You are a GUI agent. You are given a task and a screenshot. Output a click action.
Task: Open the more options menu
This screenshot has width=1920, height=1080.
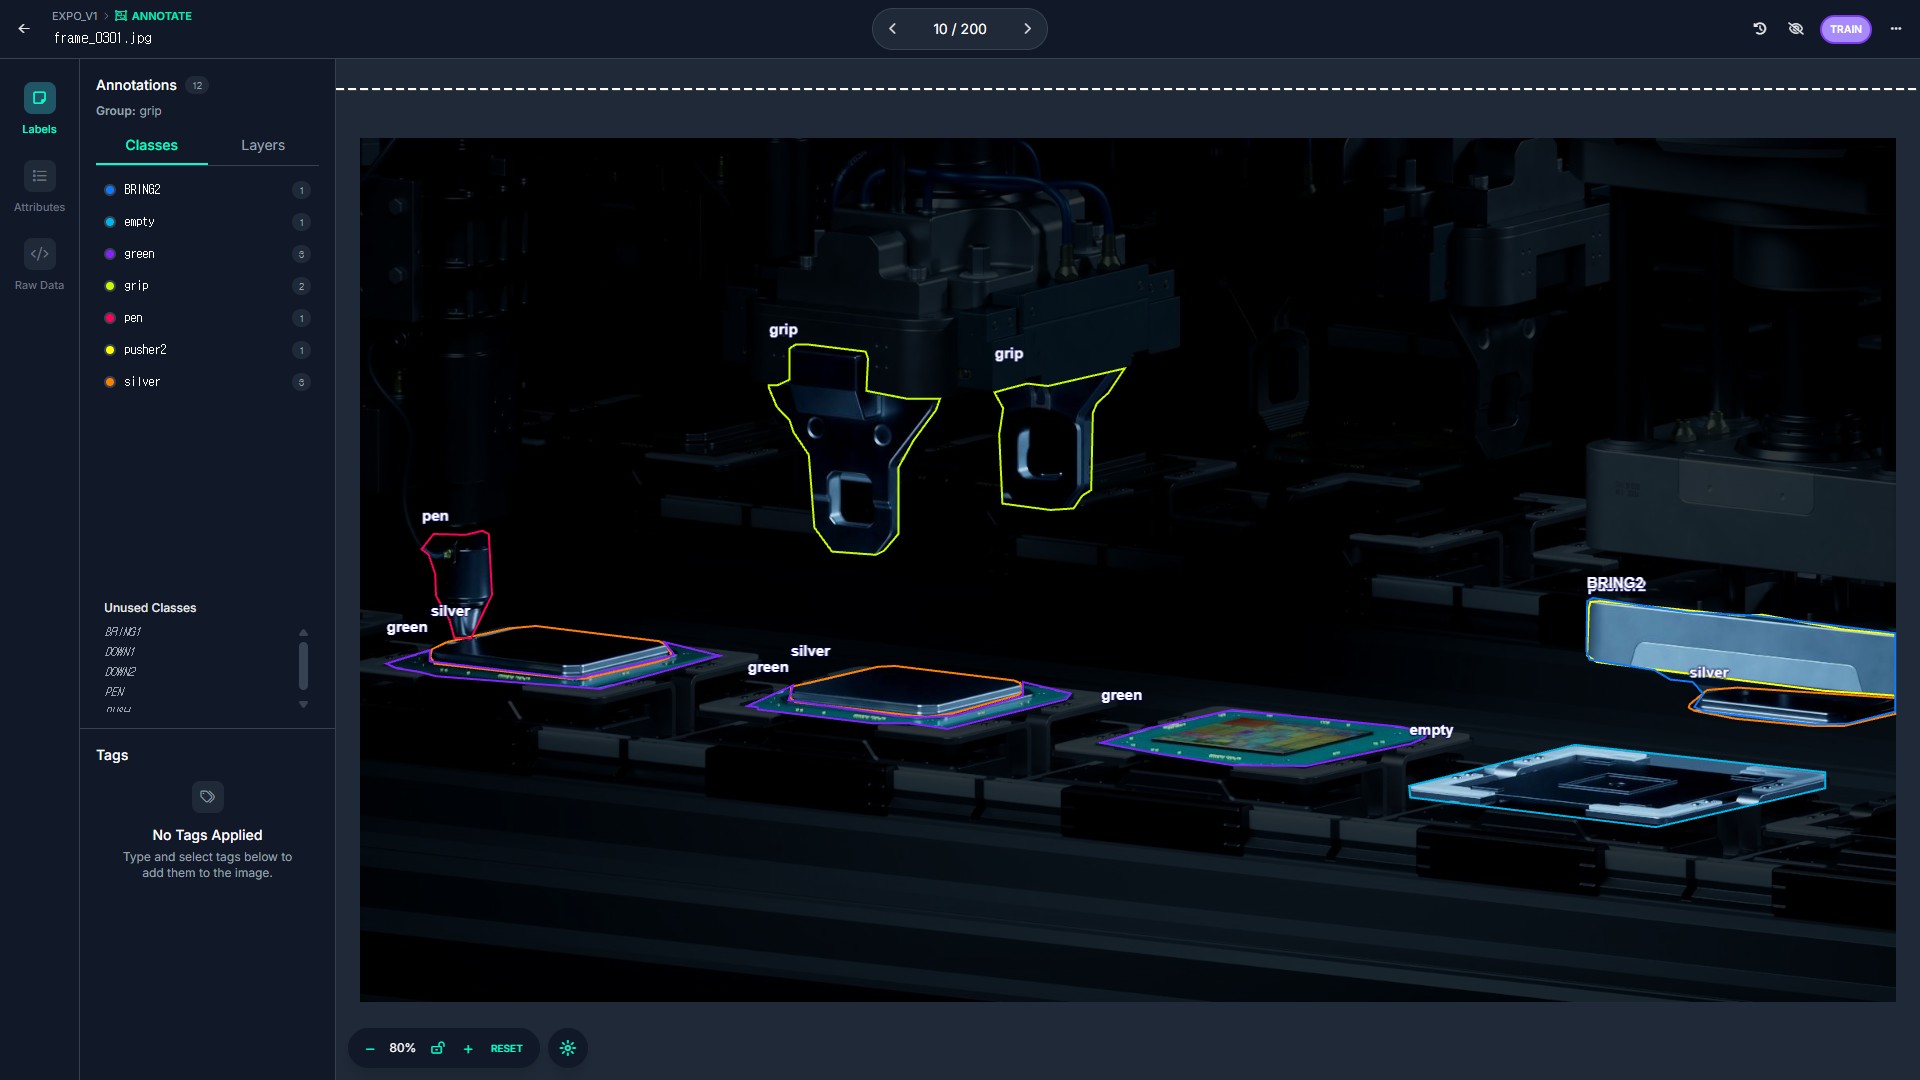pyautogui.click(x=1896, y=29)
